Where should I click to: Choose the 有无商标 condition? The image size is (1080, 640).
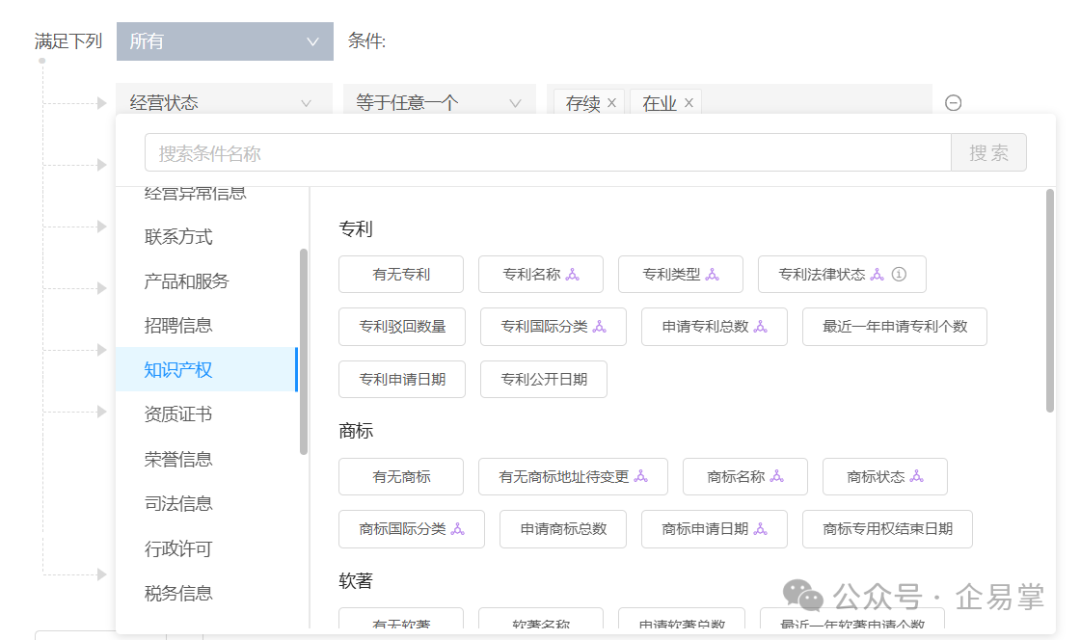(x=401, y=477)
